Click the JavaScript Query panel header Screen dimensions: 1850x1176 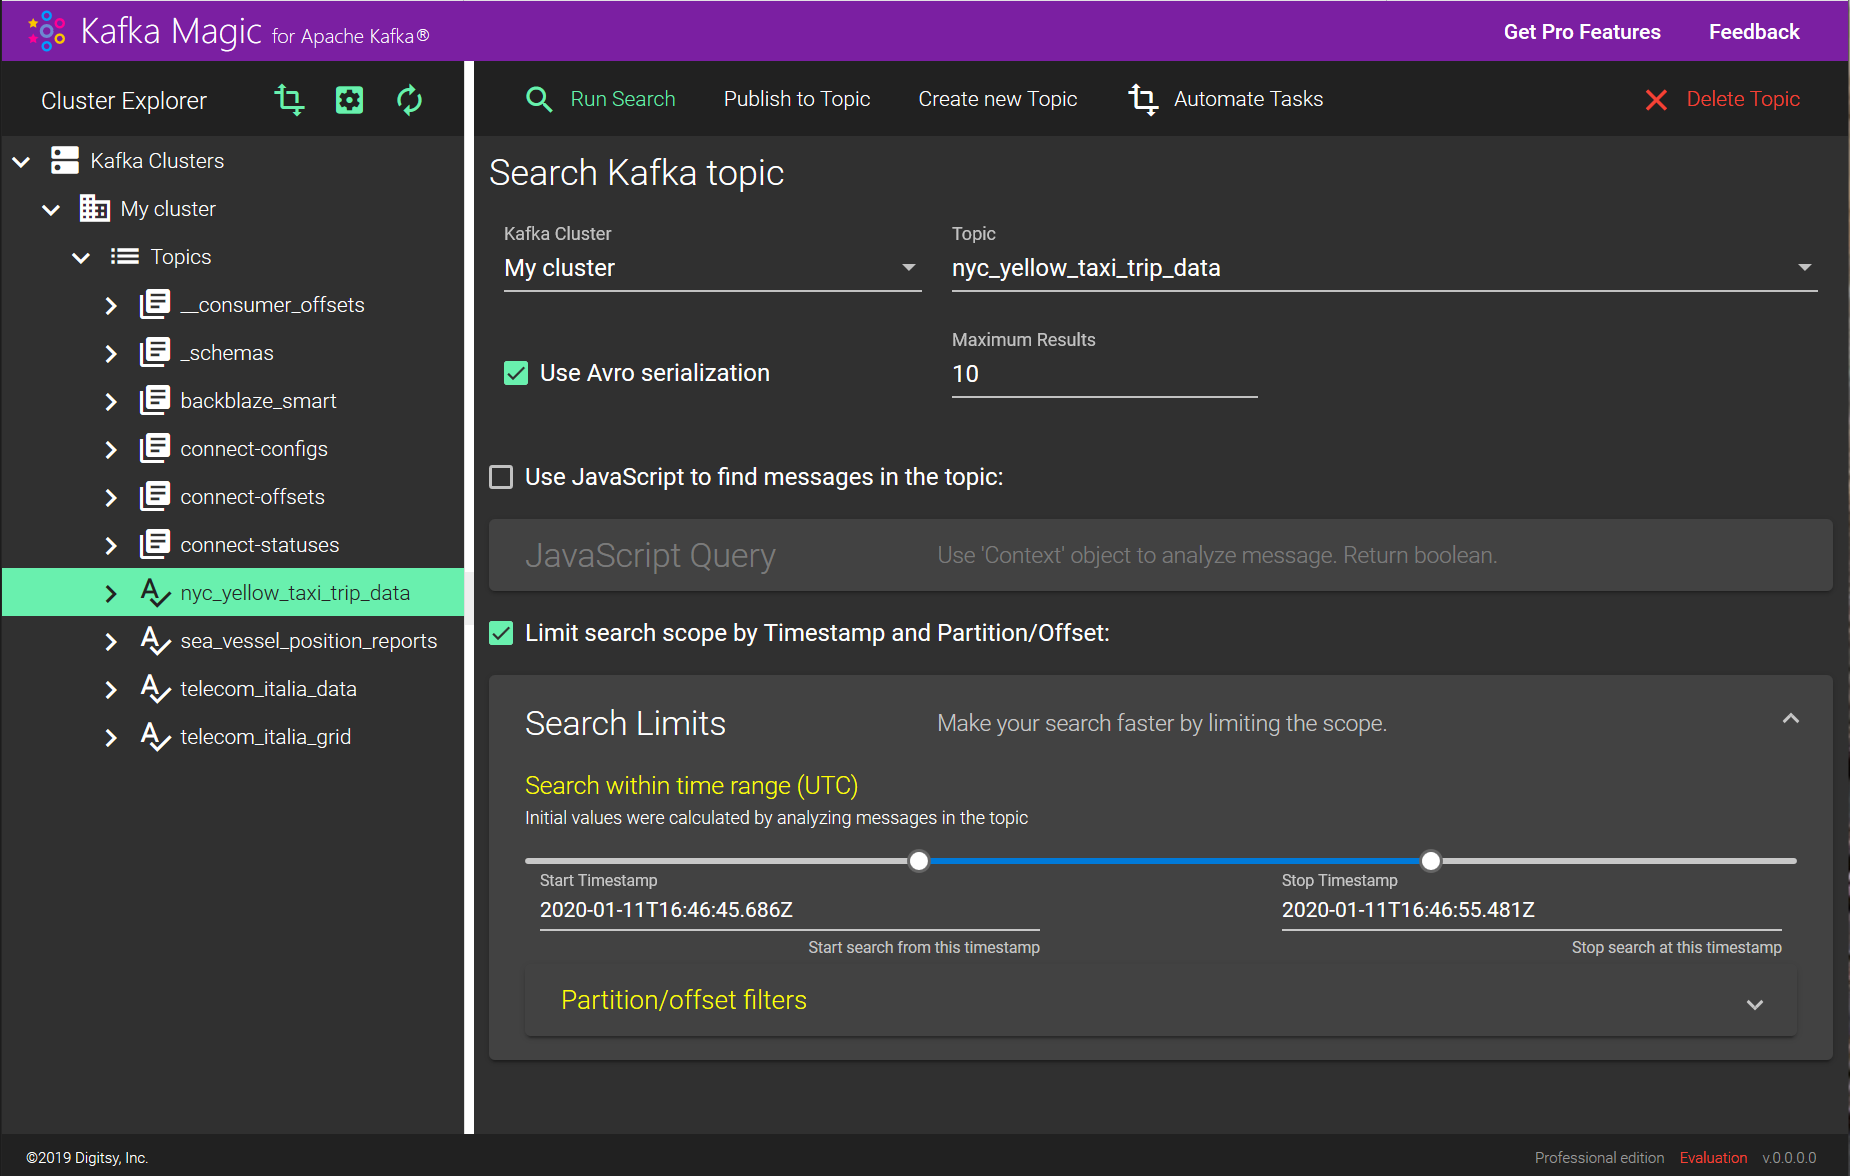coord(1160,555)
